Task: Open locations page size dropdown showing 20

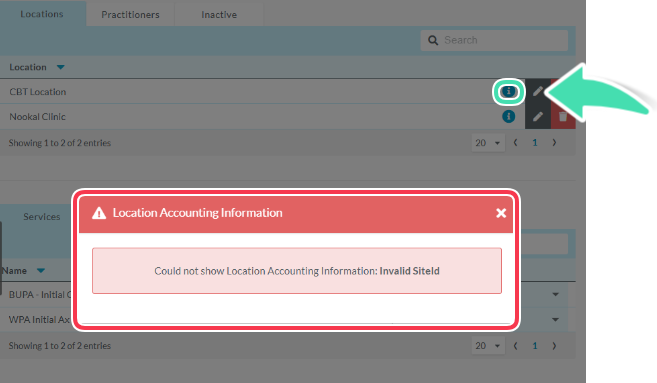Action: [x=488, y=143]
